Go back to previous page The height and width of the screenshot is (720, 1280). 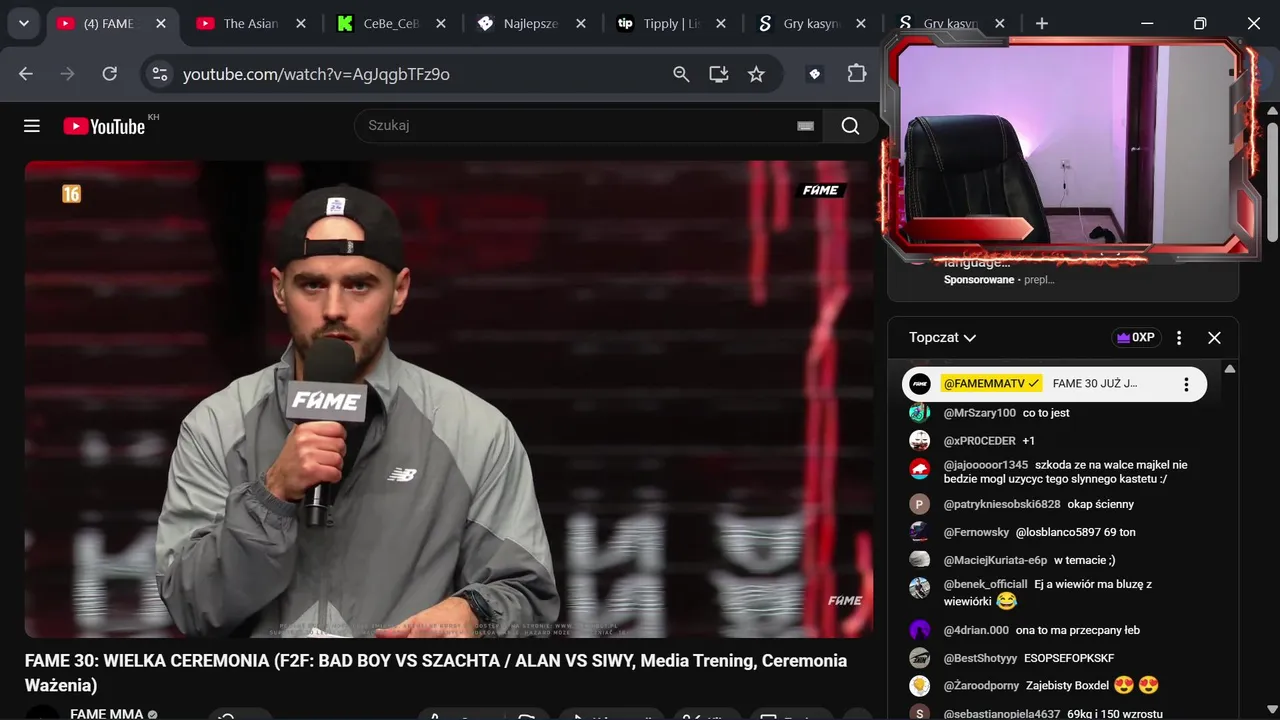point(26,74)
